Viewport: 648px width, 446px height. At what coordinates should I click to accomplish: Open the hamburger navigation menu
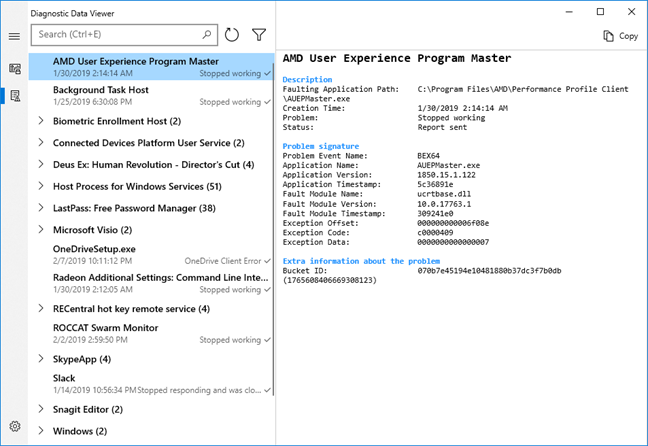14,36
